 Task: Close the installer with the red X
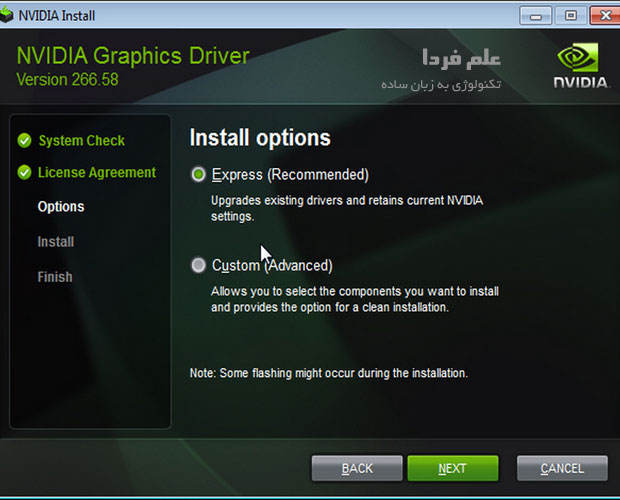[602, 15]
